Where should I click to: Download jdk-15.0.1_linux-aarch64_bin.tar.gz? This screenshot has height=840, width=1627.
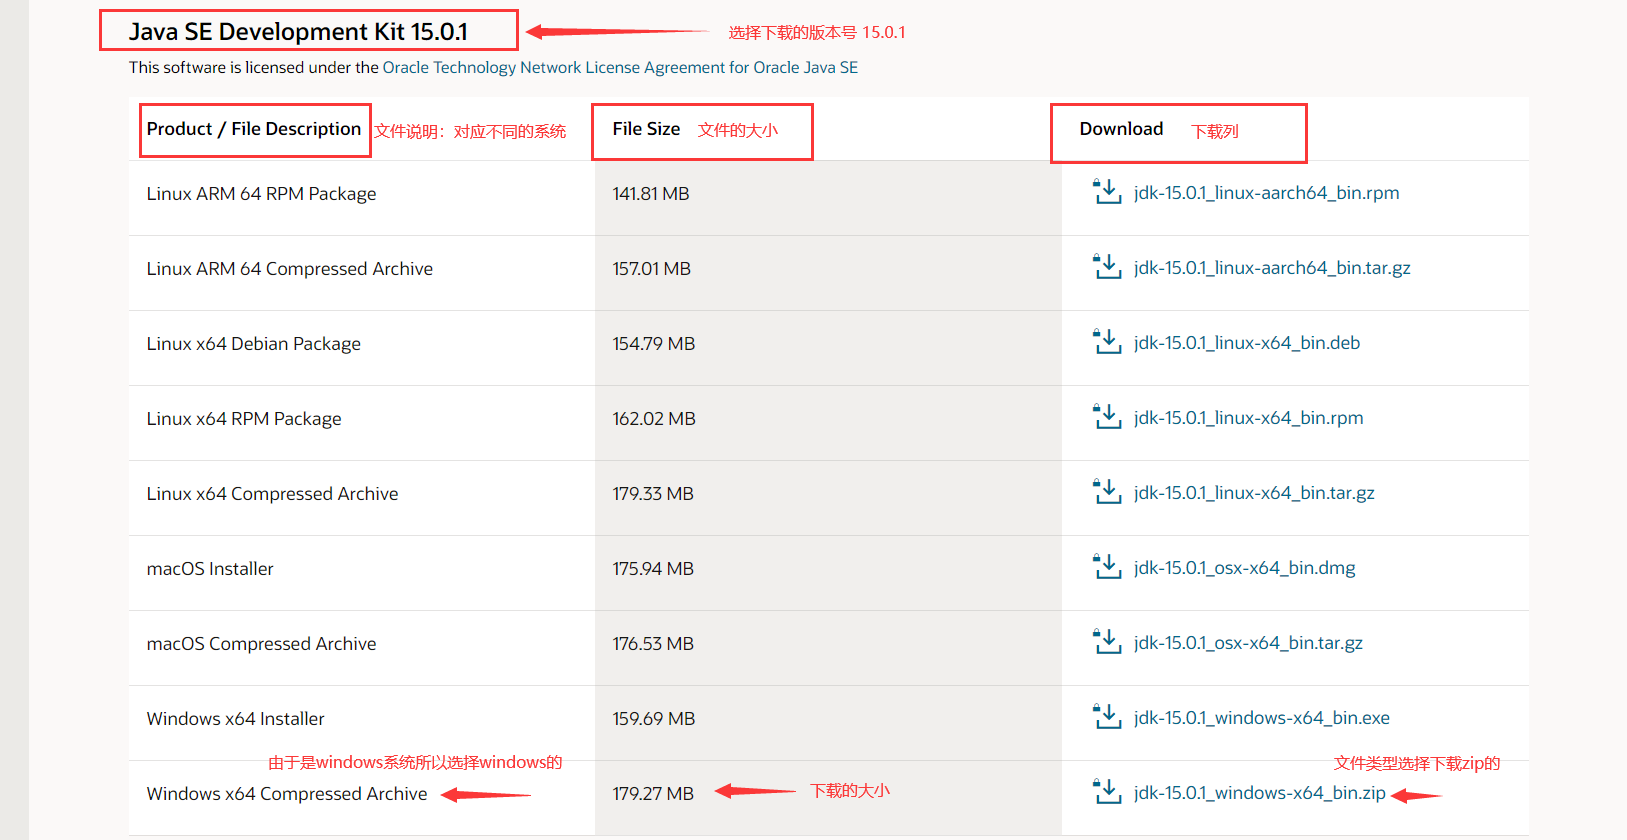1272,268
